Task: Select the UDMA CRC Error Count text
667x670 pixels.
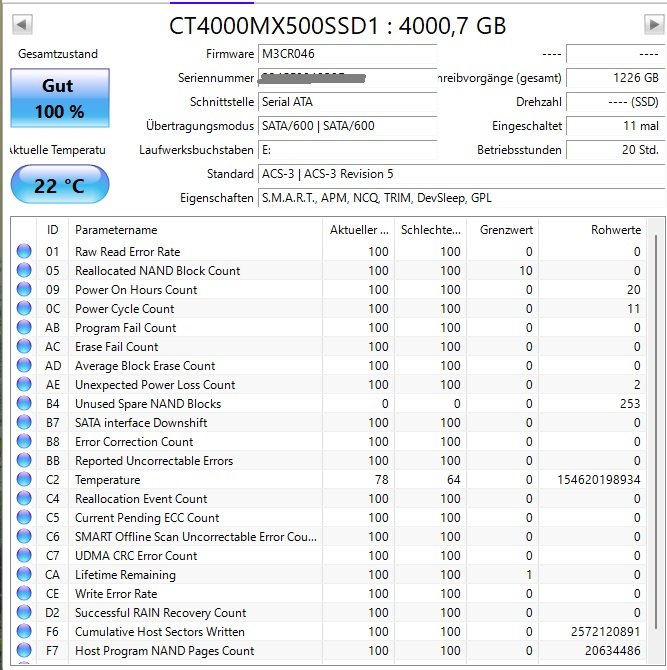Action: [x=136, y=555]
